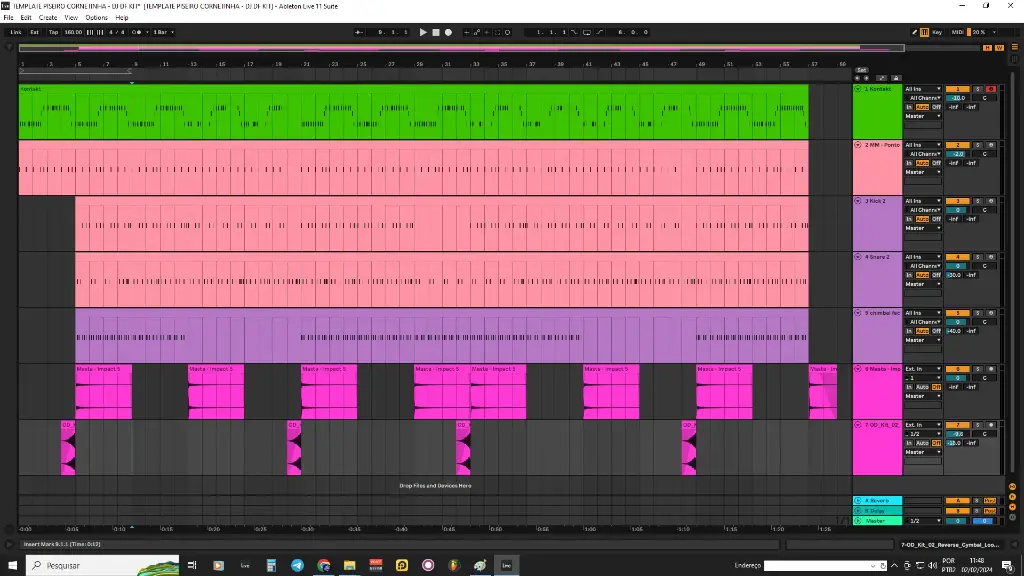The image size is (1024, 576).
Task: Click the lock envelopes icon
Action: [896, 78]
